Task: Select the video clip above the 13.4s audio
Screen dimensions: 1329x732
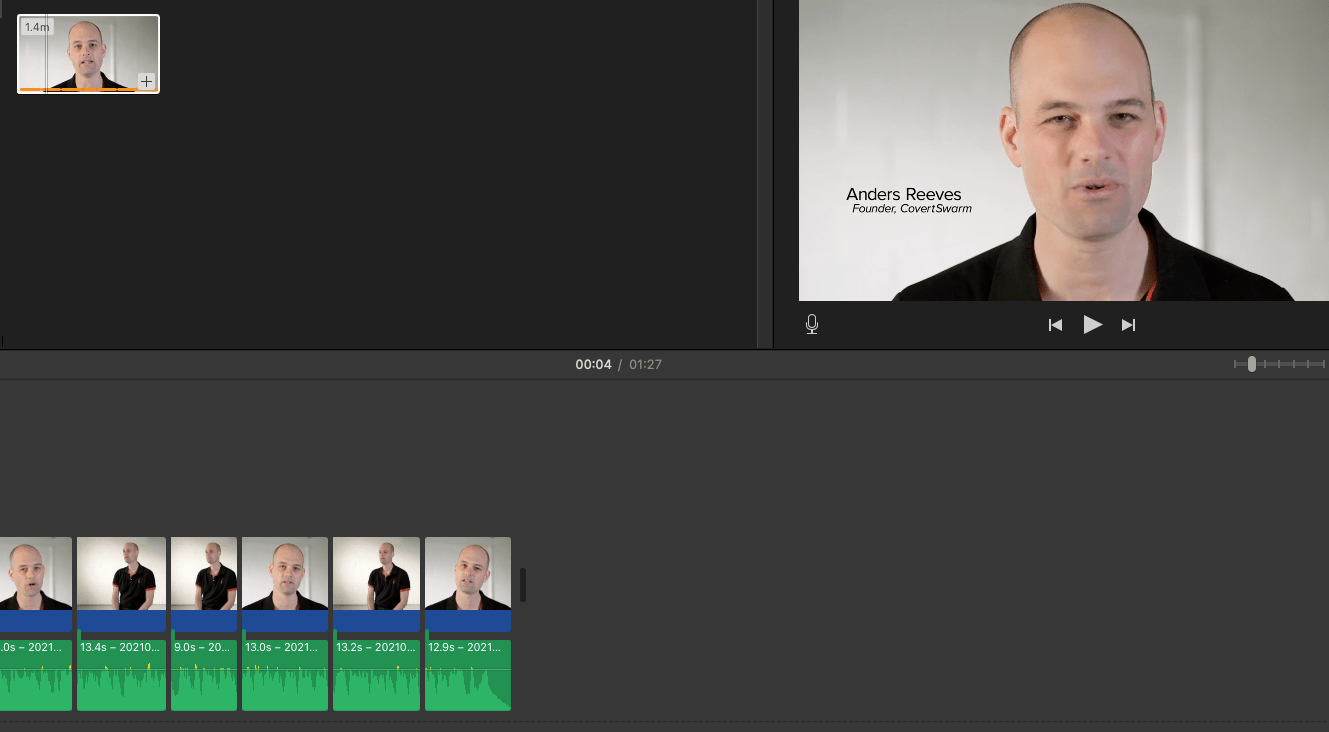Action: [x=121, y=574]
